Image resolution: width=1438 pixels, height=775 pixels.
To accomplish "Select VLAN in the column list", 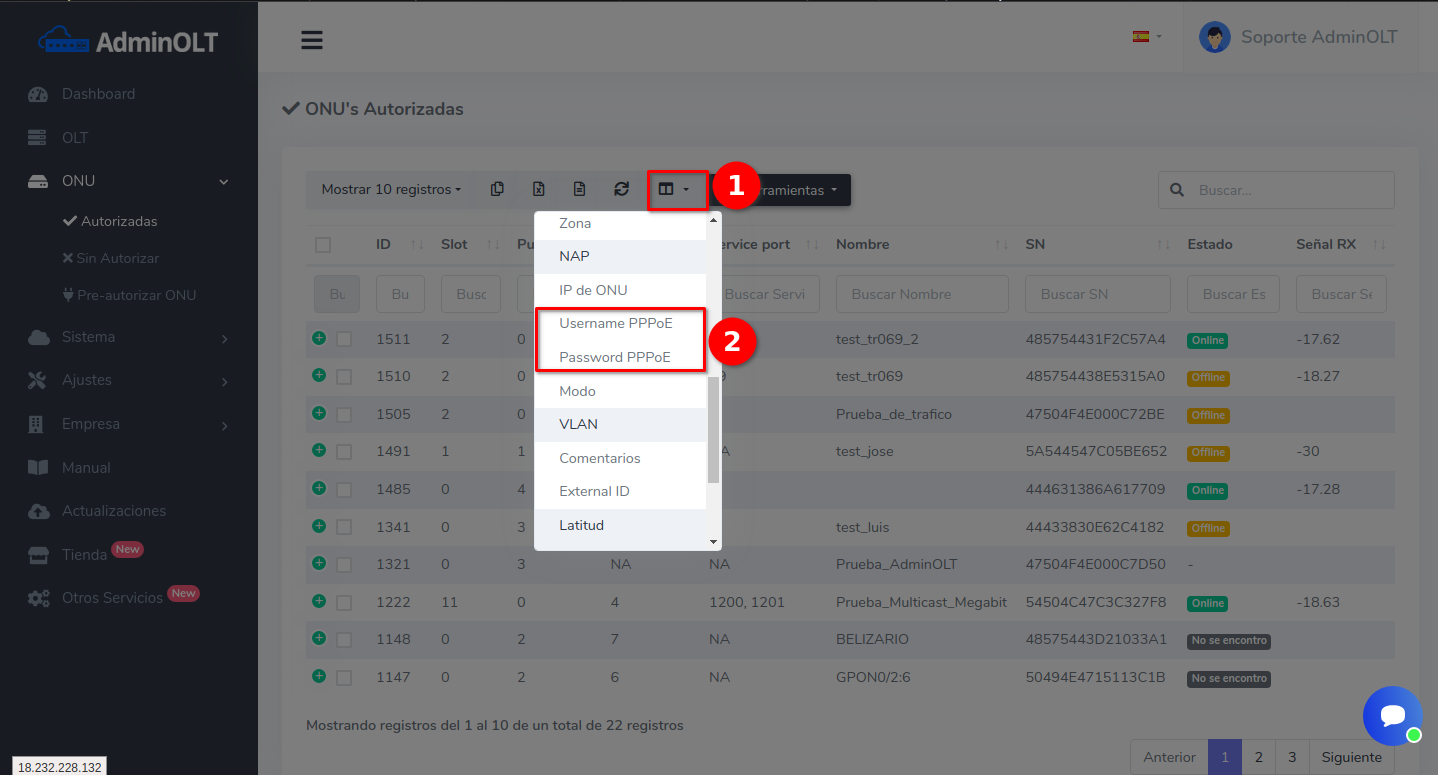I will coord(579,424).
